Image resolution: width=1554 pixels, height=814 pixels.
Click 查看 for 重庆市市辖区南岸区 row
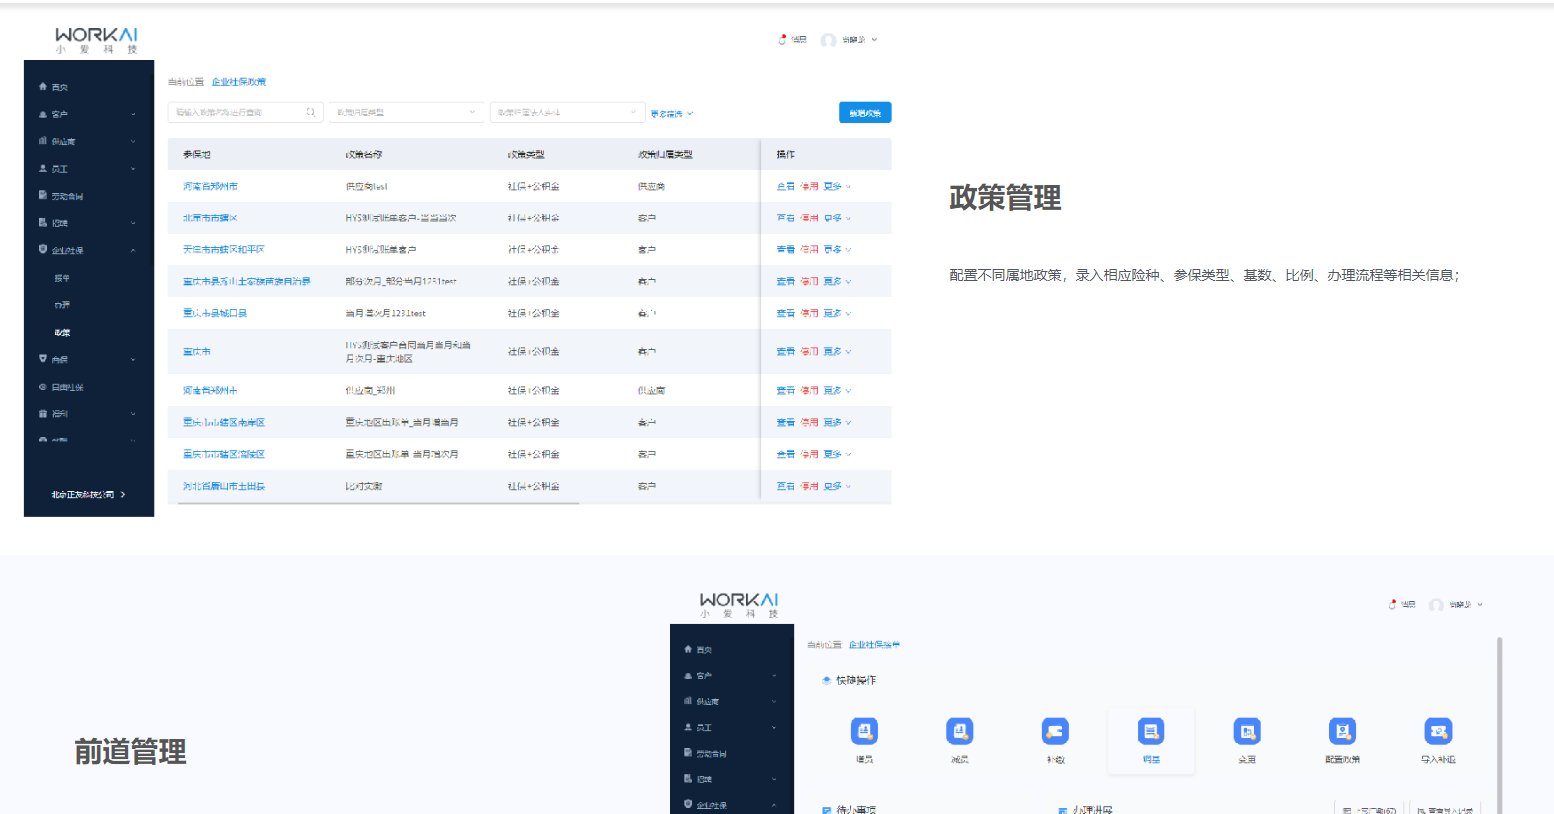785,423
